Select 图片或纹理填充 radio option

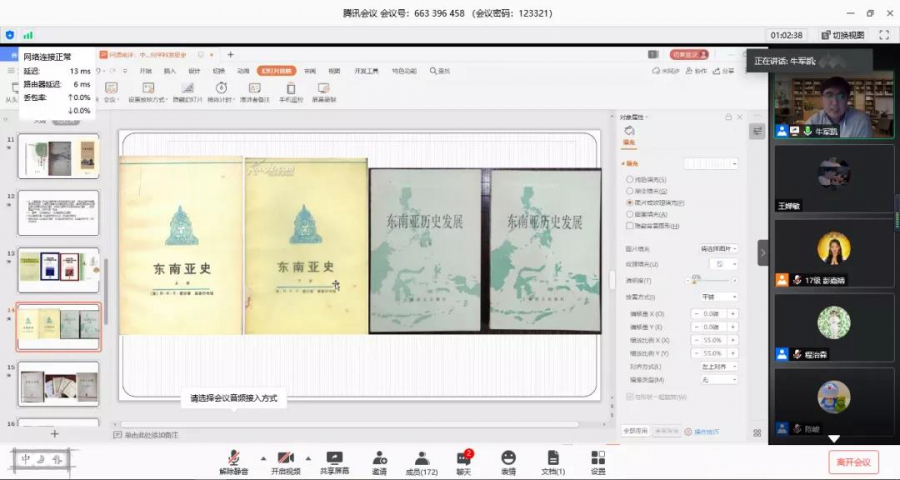click(629, 202)
